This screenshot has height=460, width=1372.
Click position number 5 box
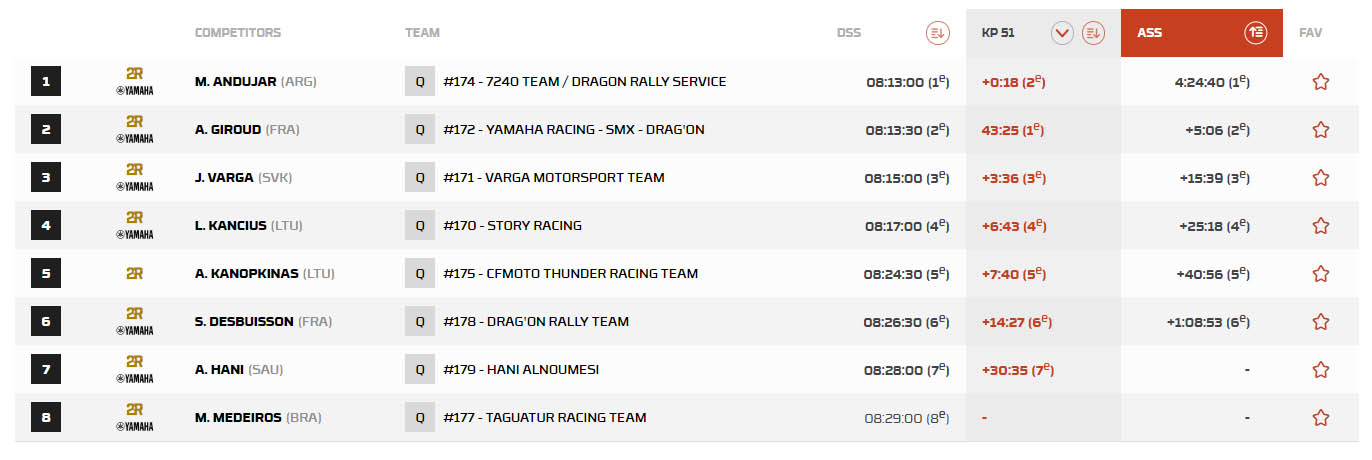coord(46,274)
